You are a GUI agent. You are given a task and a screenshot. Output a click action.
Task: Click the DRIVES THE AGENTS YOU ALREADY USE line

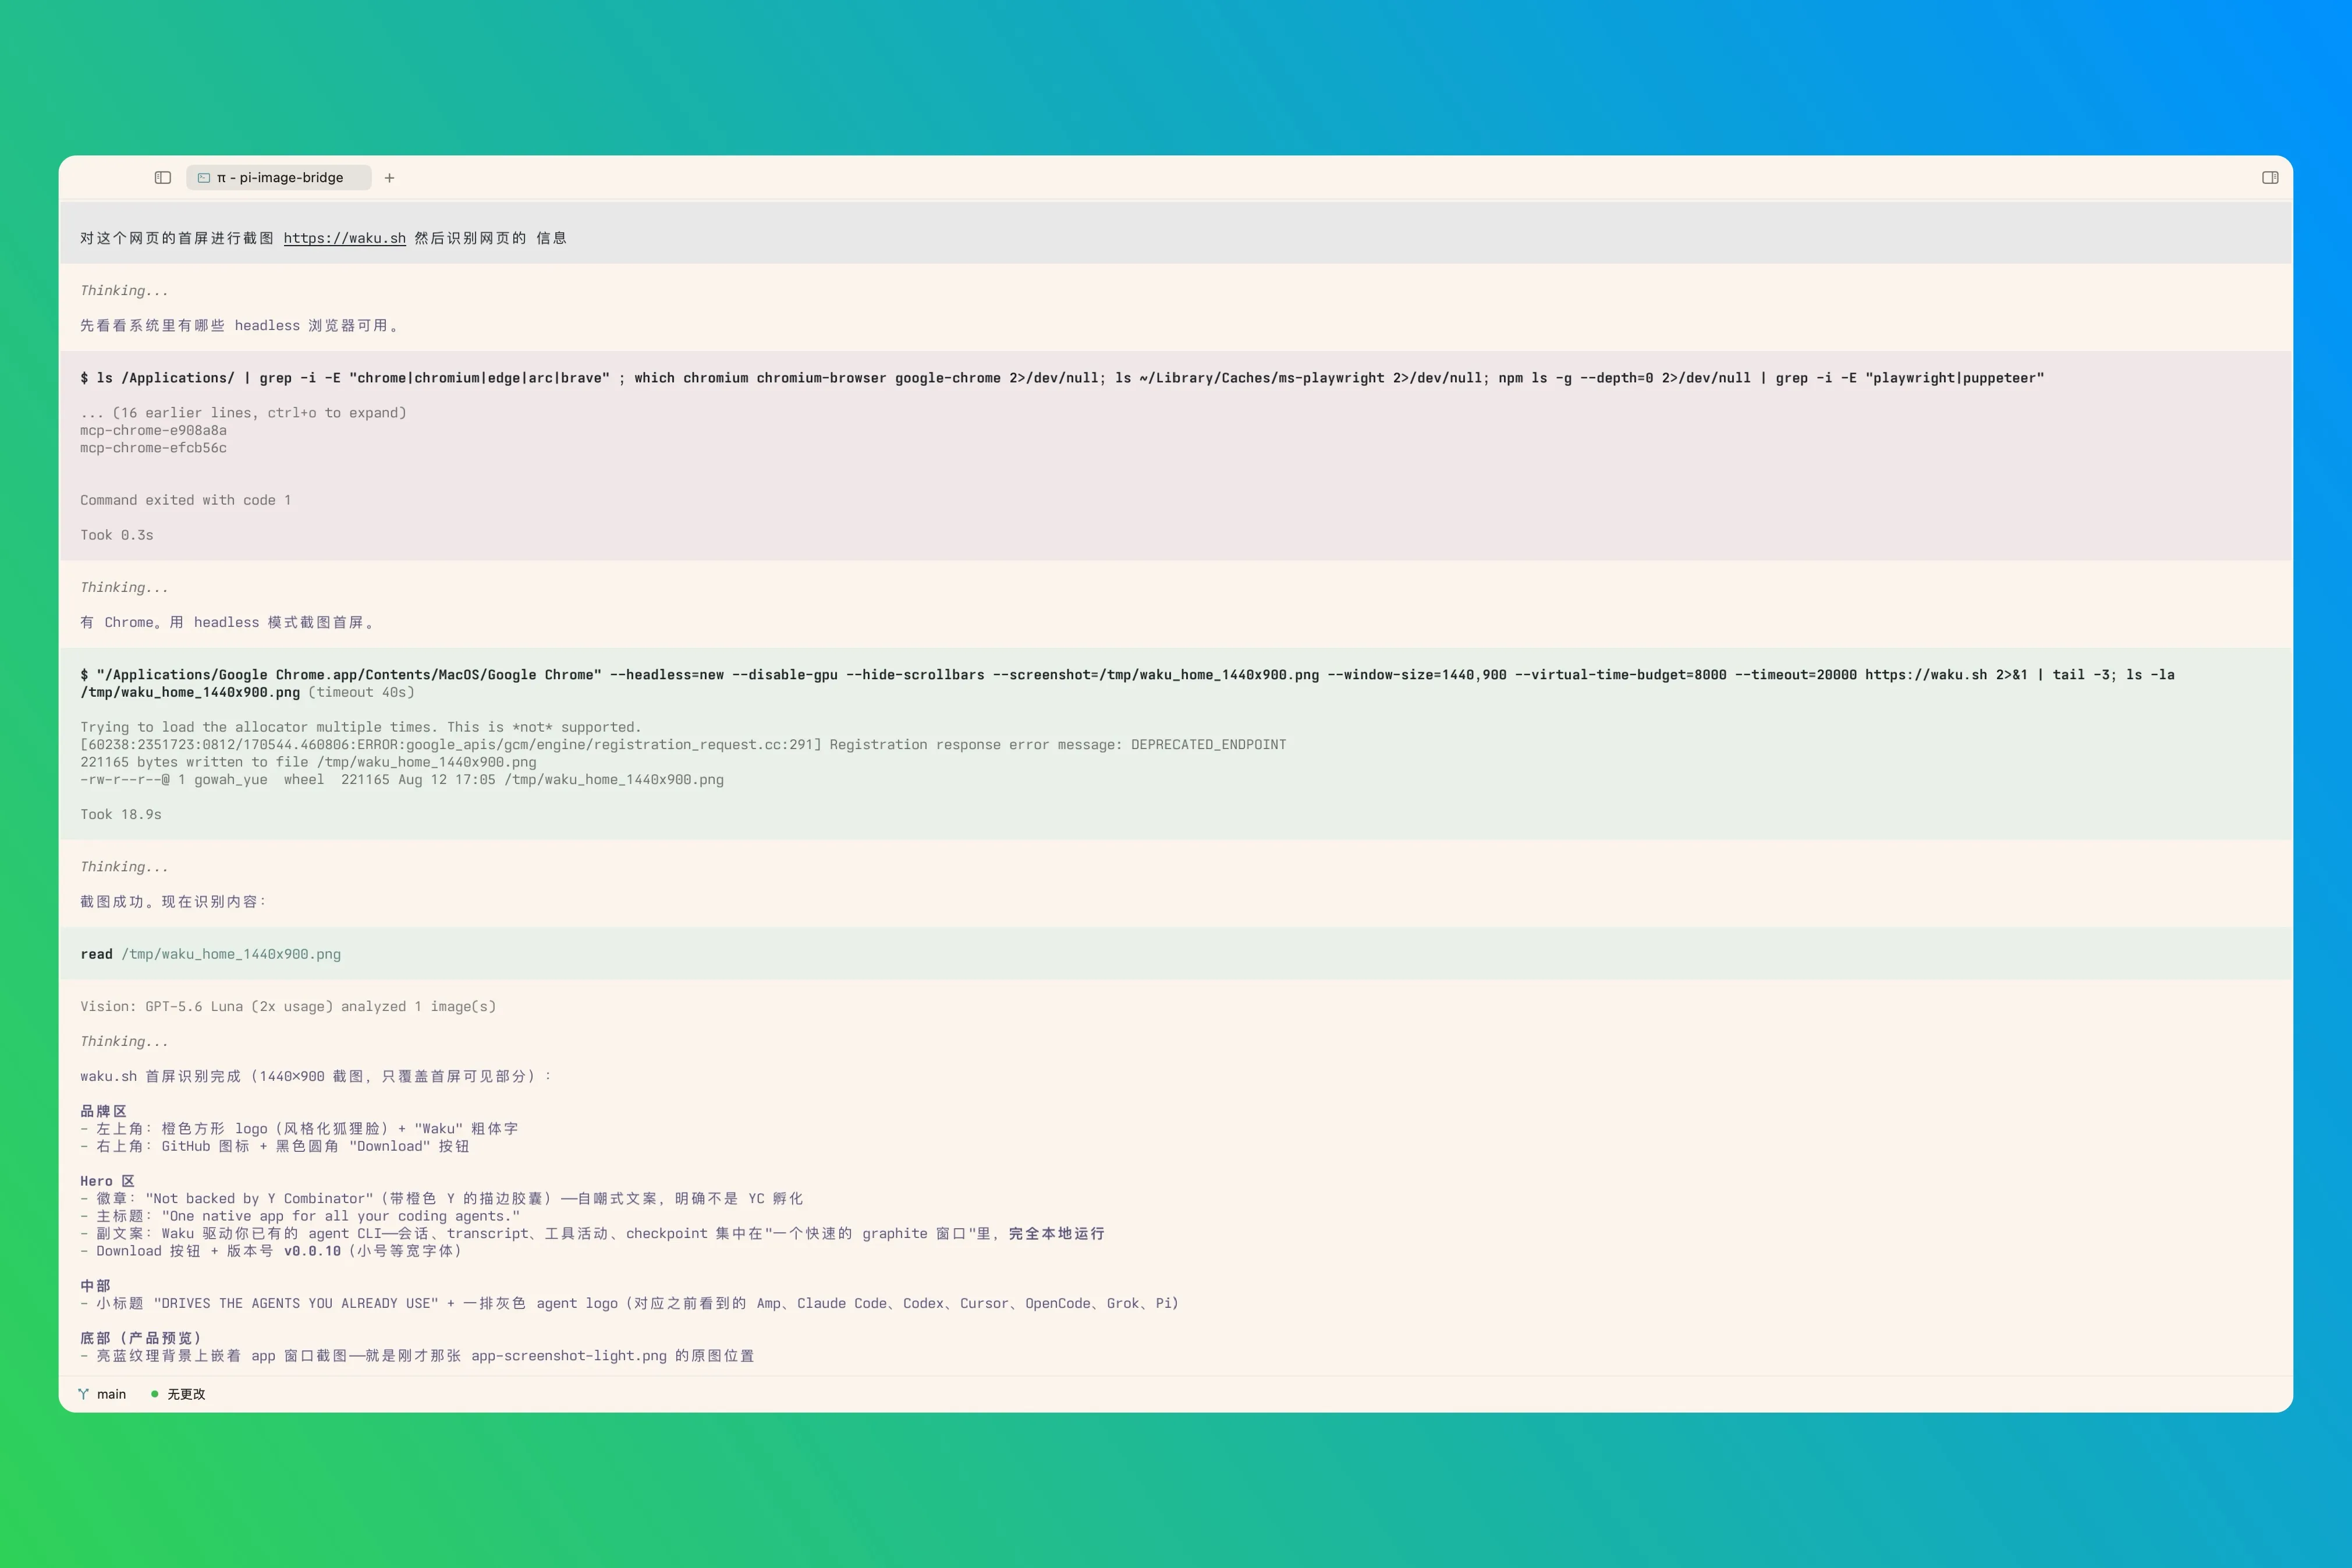(x=630, y=1304)
